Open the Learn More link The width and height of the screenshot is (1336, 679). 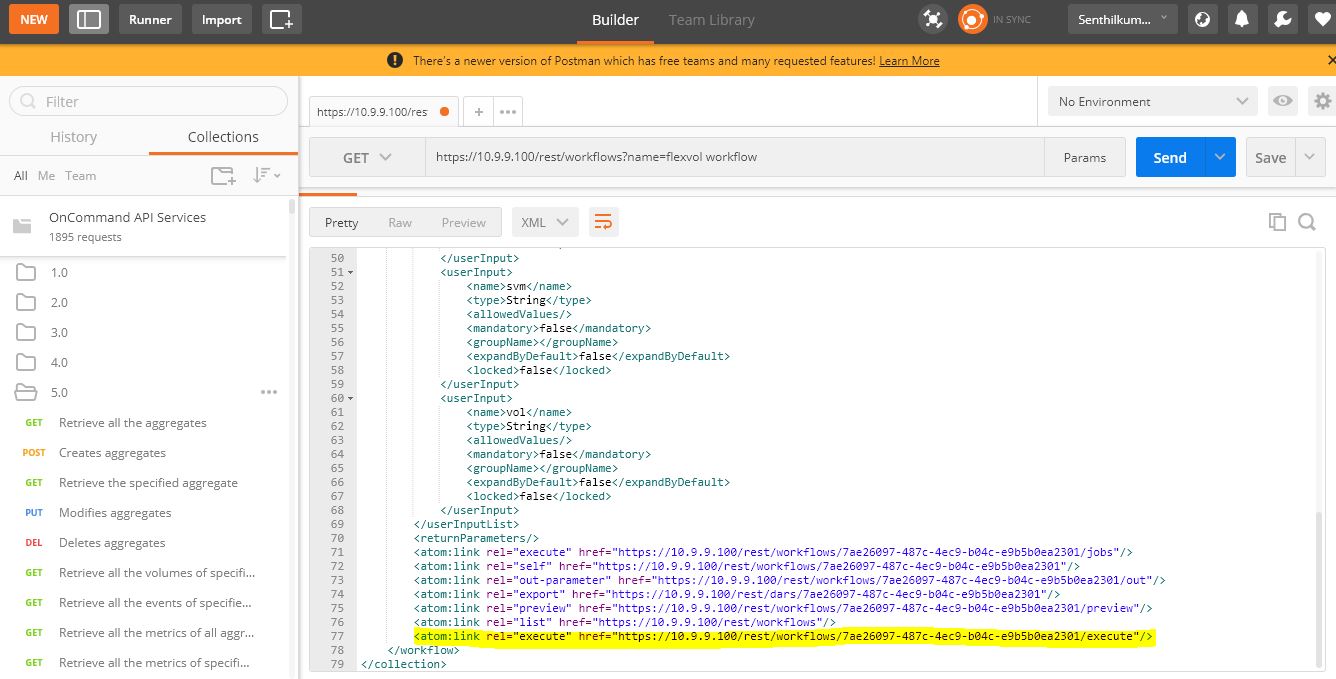[x=908, y=60]
